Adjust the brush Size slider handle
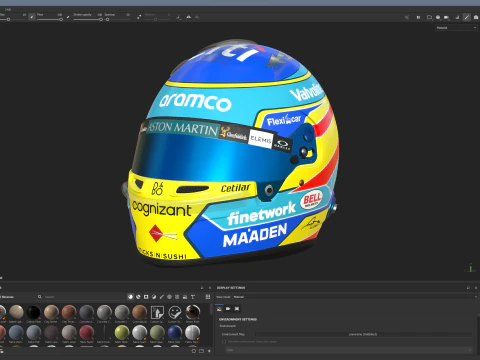 [8, 20]
